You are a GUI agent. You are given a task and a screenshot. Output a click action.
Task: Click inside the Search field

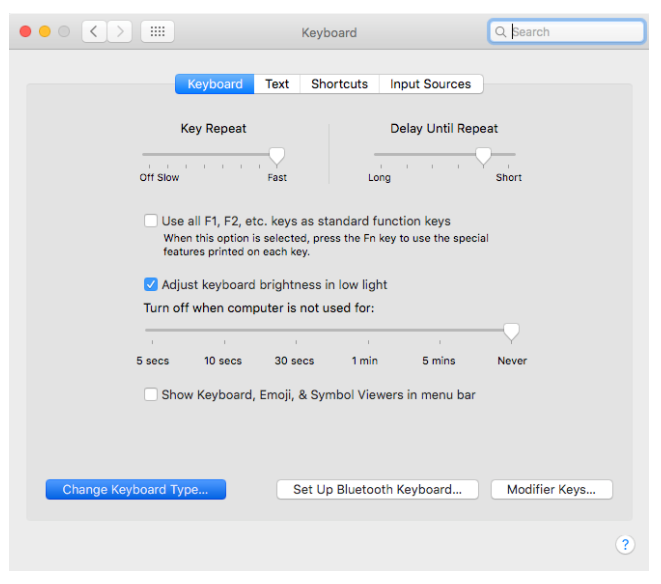click(575, 32)
